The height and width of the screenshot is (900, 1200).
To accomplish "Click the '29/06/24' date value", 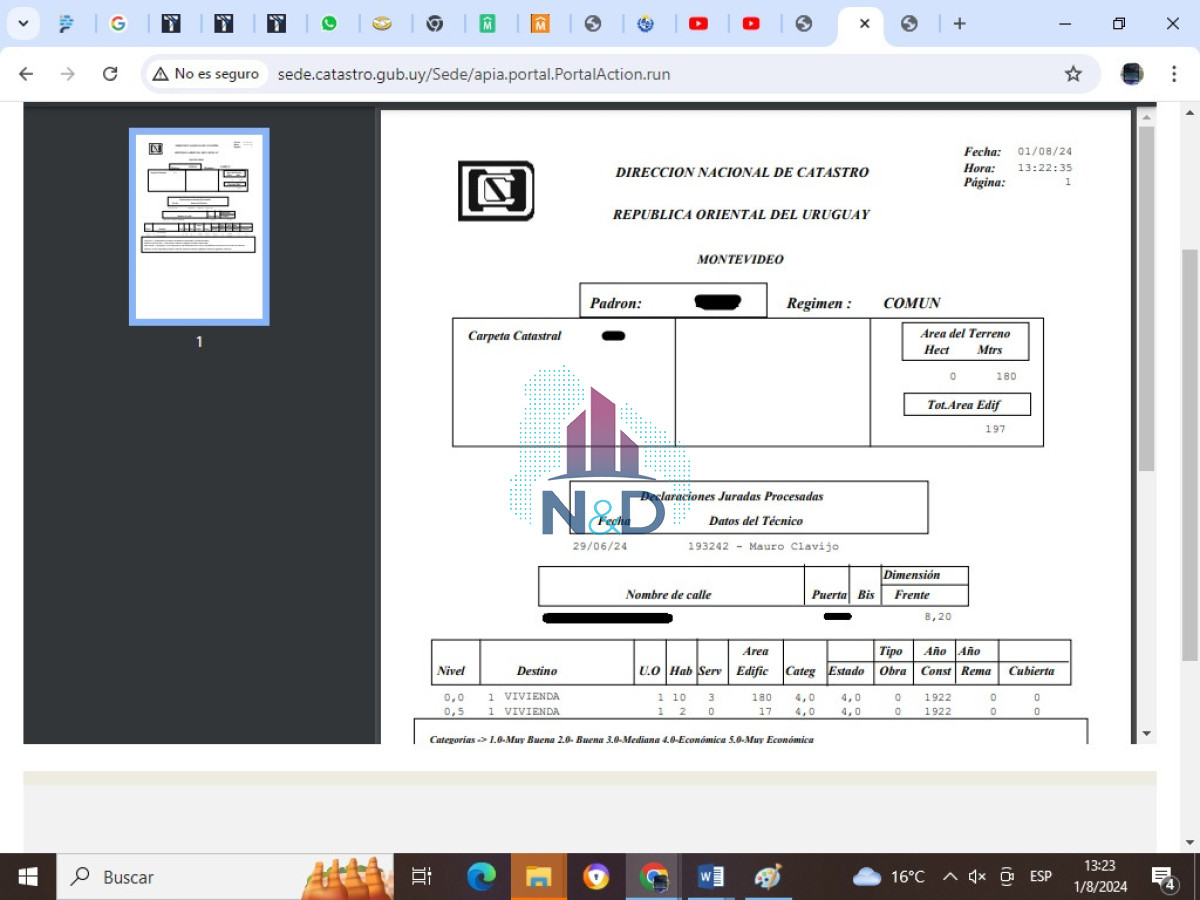I will point(600,546).
